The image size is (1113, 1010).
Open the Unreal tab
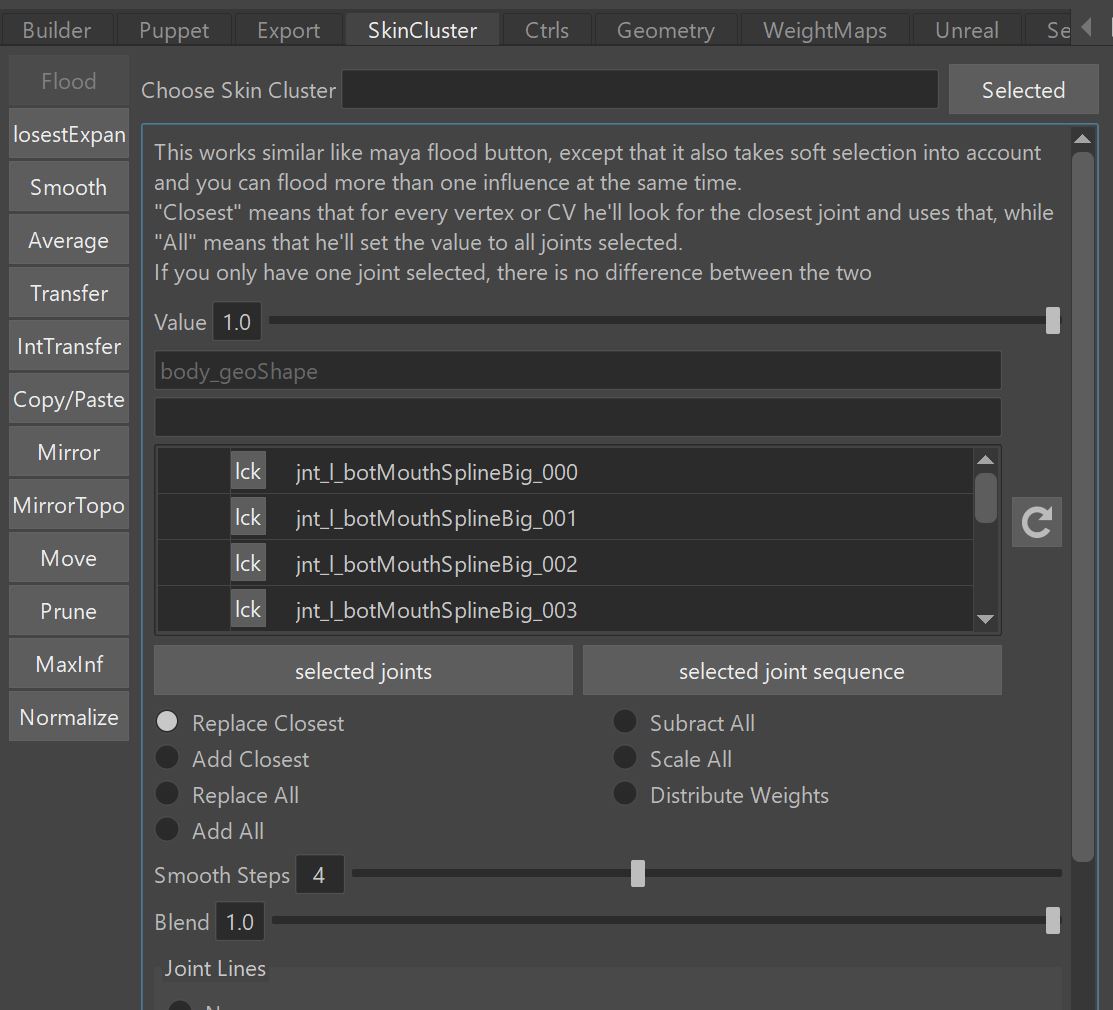tap(967, 31)
